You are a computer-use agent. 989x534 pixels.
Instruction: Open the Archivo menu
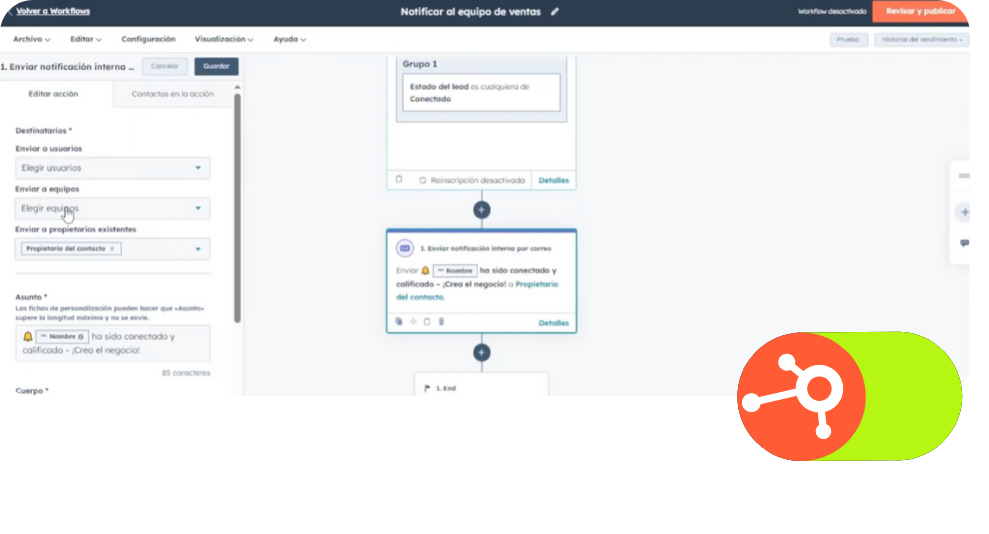click(x=32, y=39)
